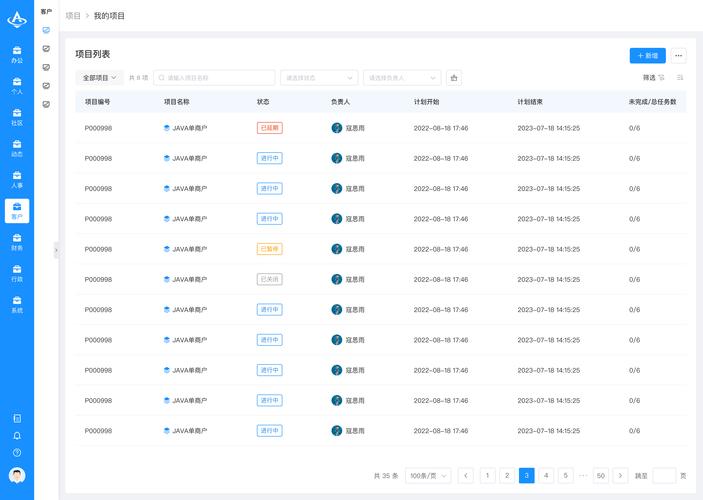
Task: Click the user avatar in the sidebar
Action: (17, 476)
